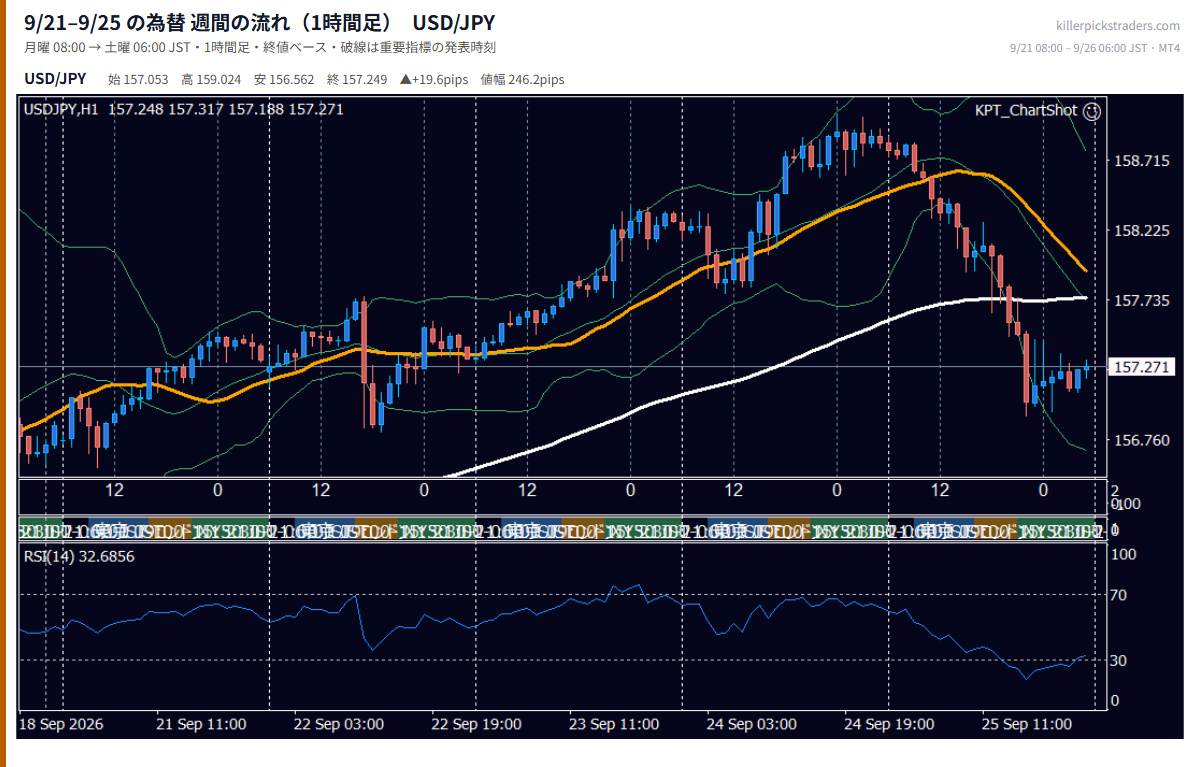This screenshot has height=767, width=1200.
Task: Click the USDJPY,H1 chart header quote line
Action: (184, 109)
